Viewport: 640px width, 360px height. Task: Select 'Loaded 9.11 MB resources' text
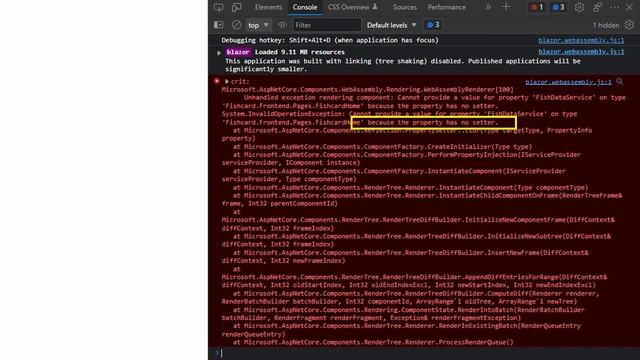[x=300, y=52]
